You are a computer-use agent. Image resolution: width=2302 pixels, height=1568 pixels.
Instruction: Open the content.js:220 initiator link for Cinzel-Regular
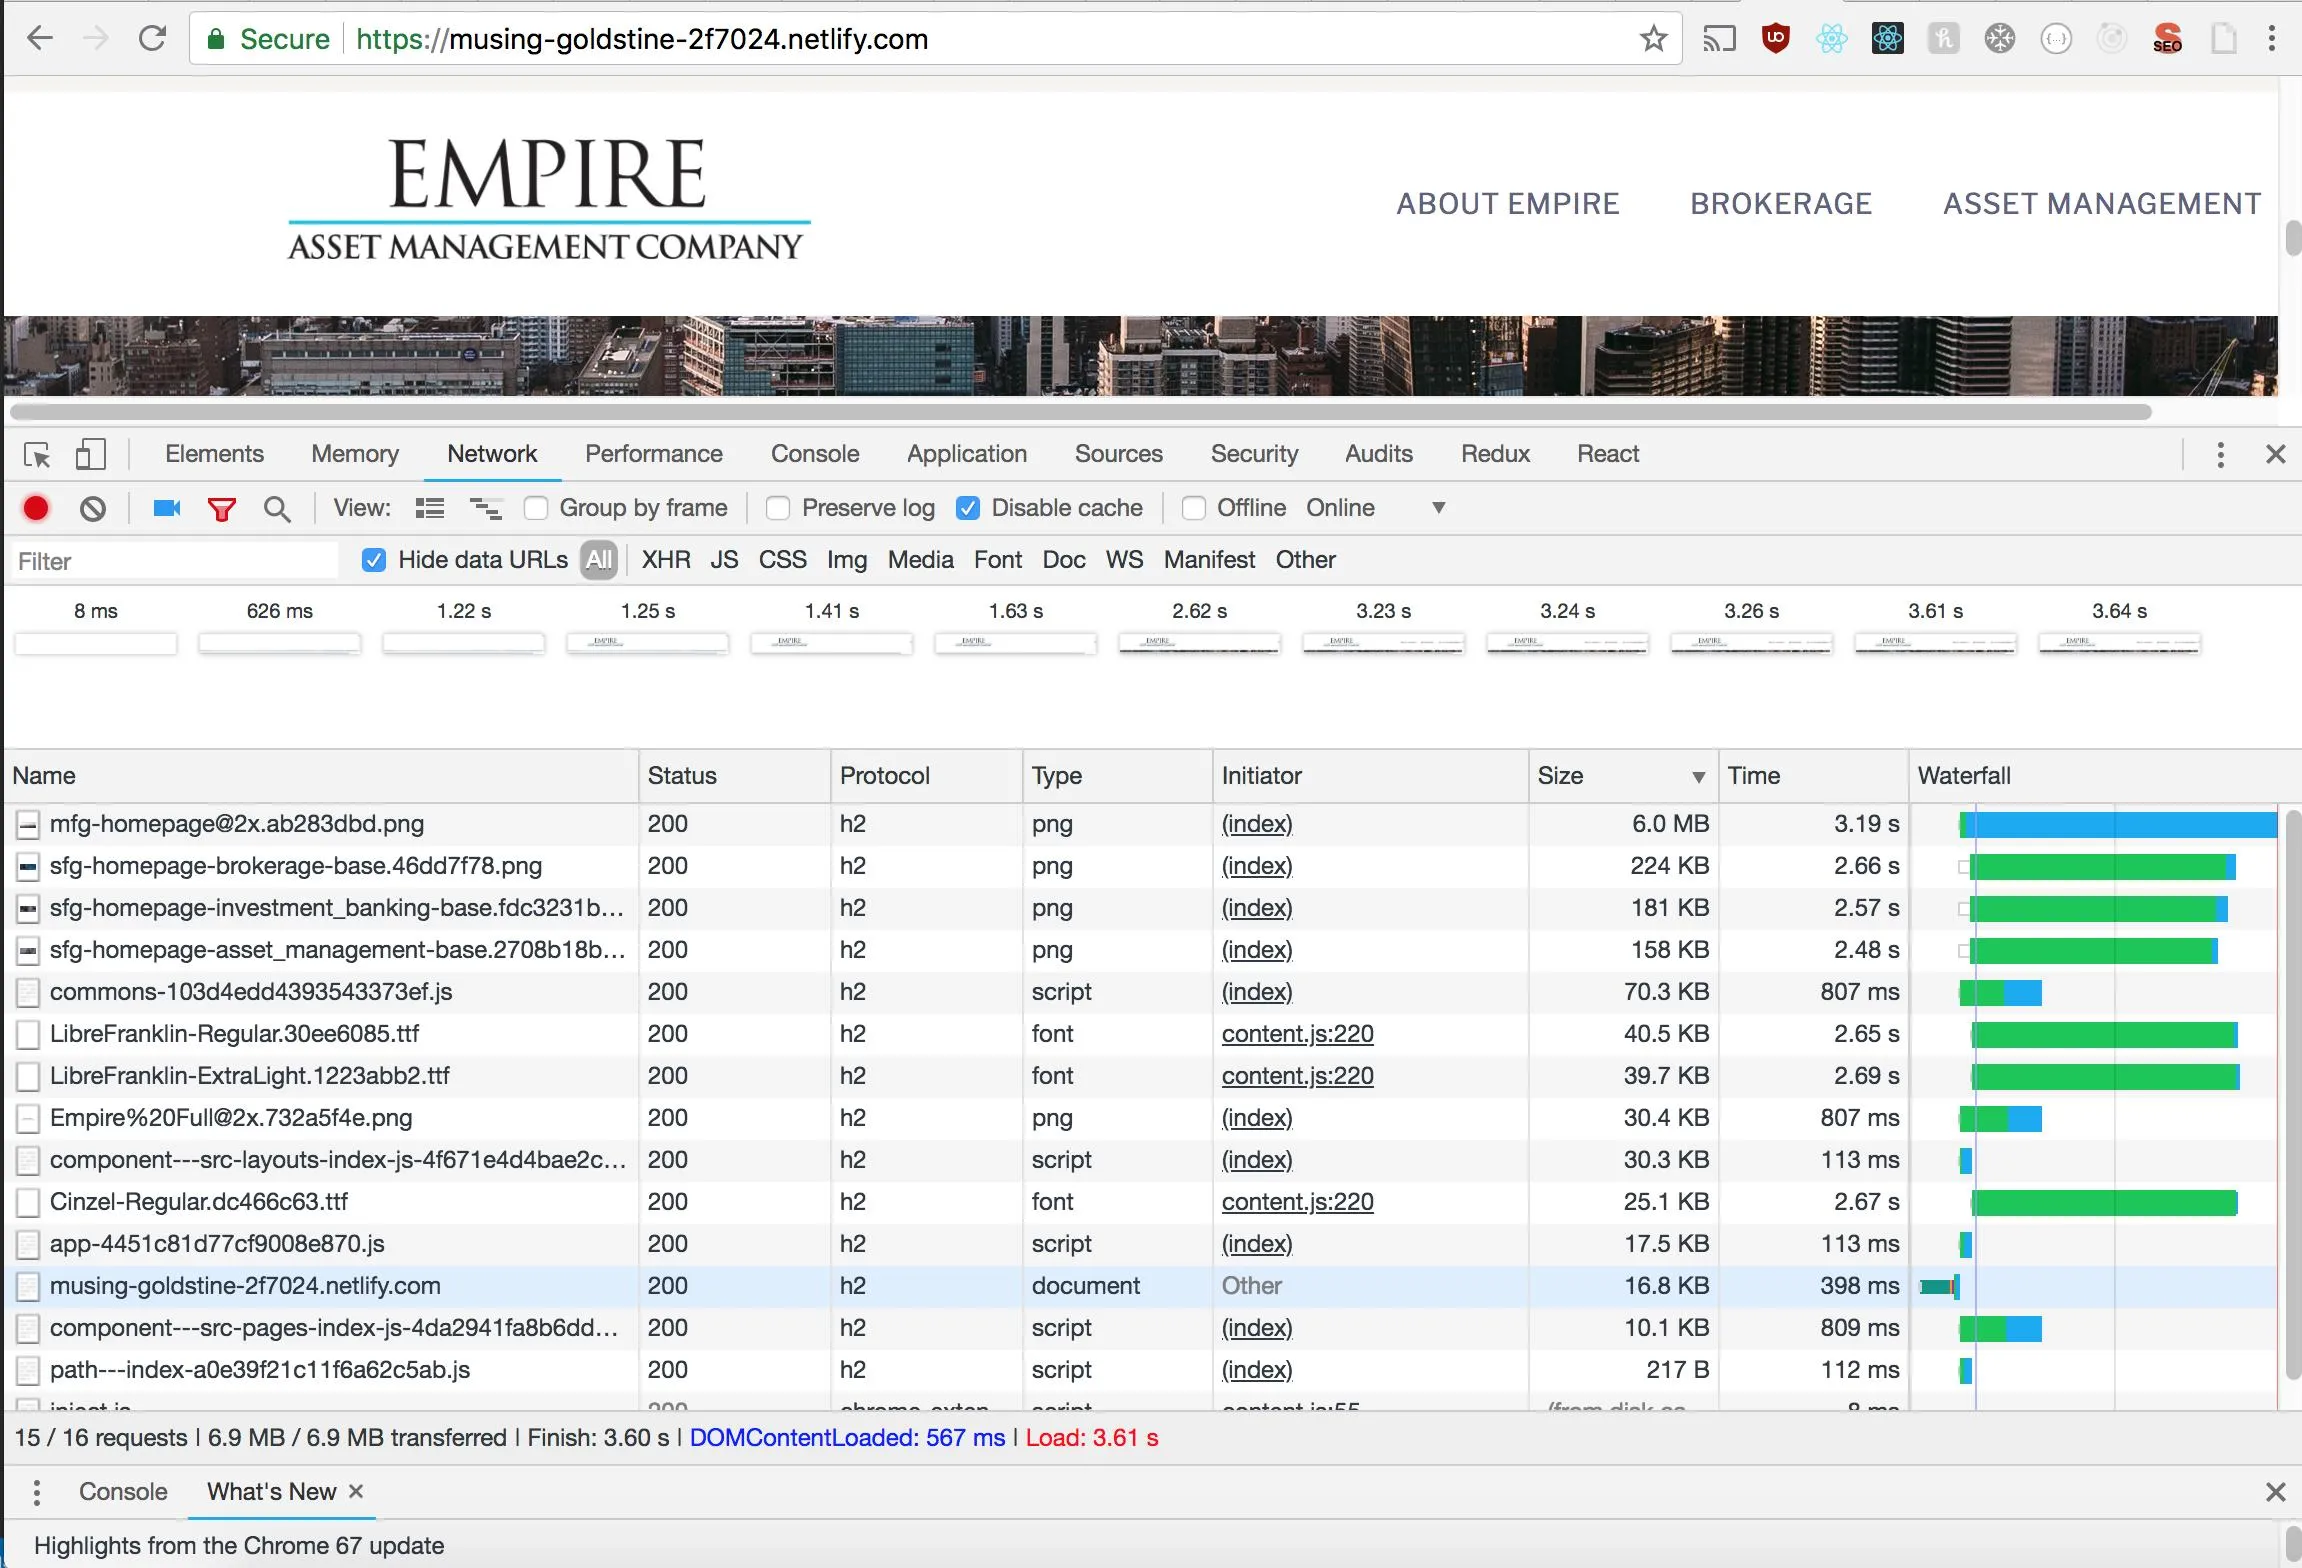[x=1297, y=1202]
